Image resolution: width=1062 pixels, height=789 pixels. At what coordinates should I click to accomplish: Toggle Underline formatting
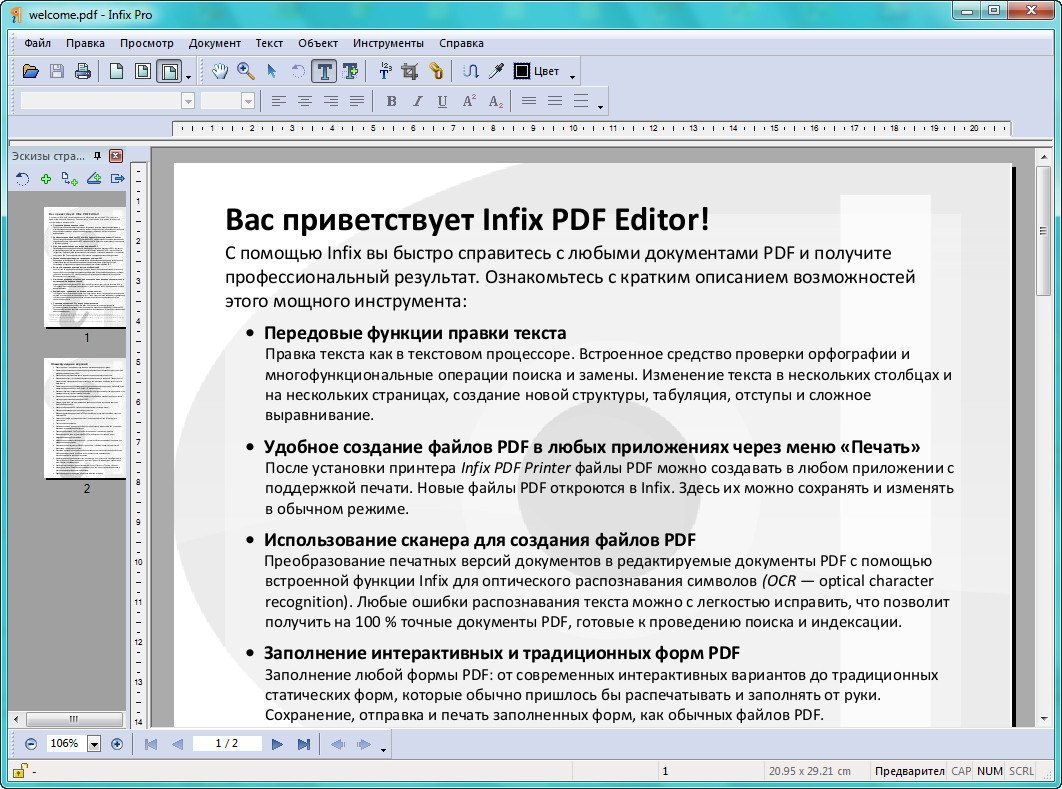(x=442, y=101)
